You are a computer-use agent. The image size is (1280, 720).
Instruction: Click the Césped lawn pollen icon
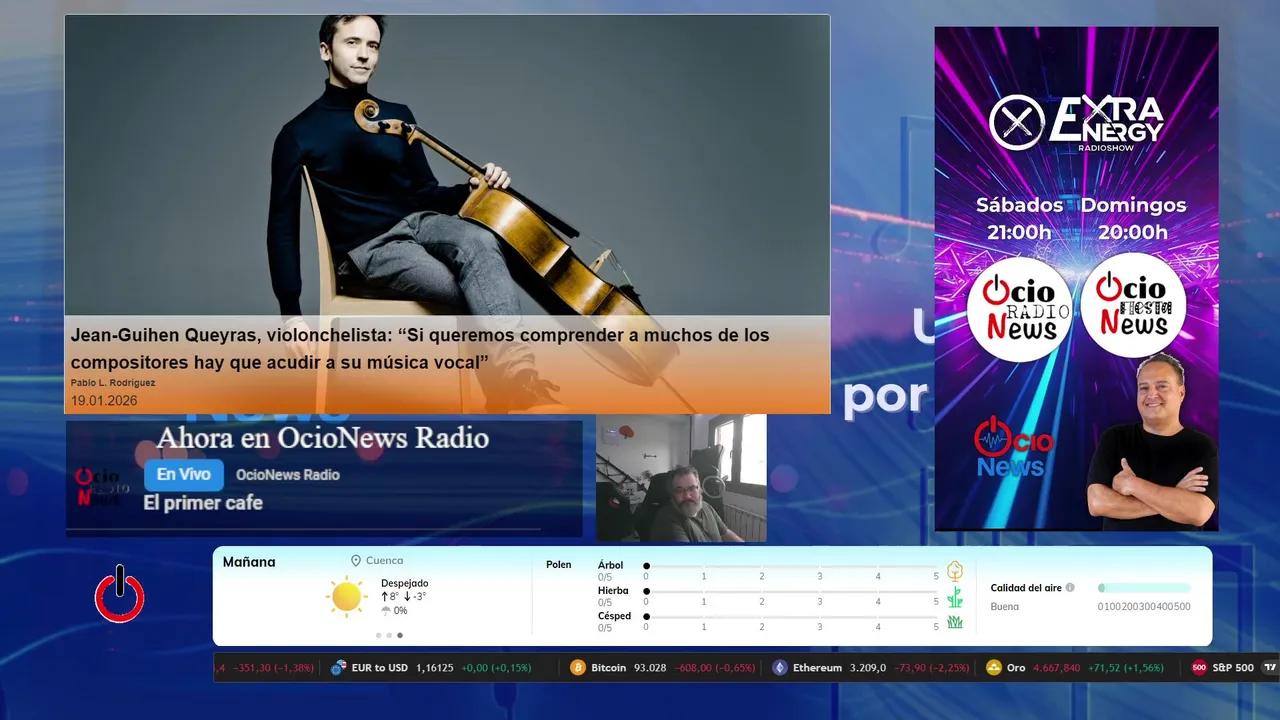pos(955,622)
